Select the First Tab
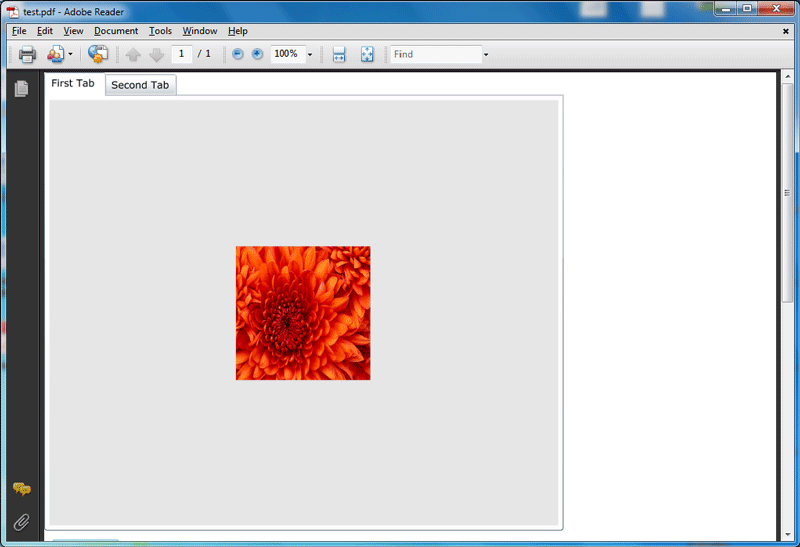This screenshot has height=547, width=800. tap(73, 83)
